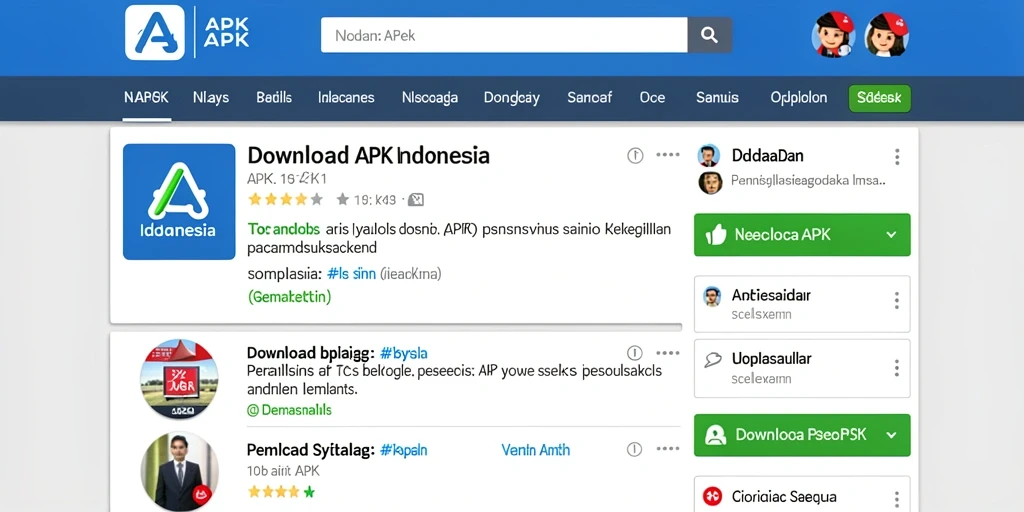Viewport: 1024px width, 512px height.
Task: Click the DddaaDan name
Action: pyautogui.click(x=767, y=156)
